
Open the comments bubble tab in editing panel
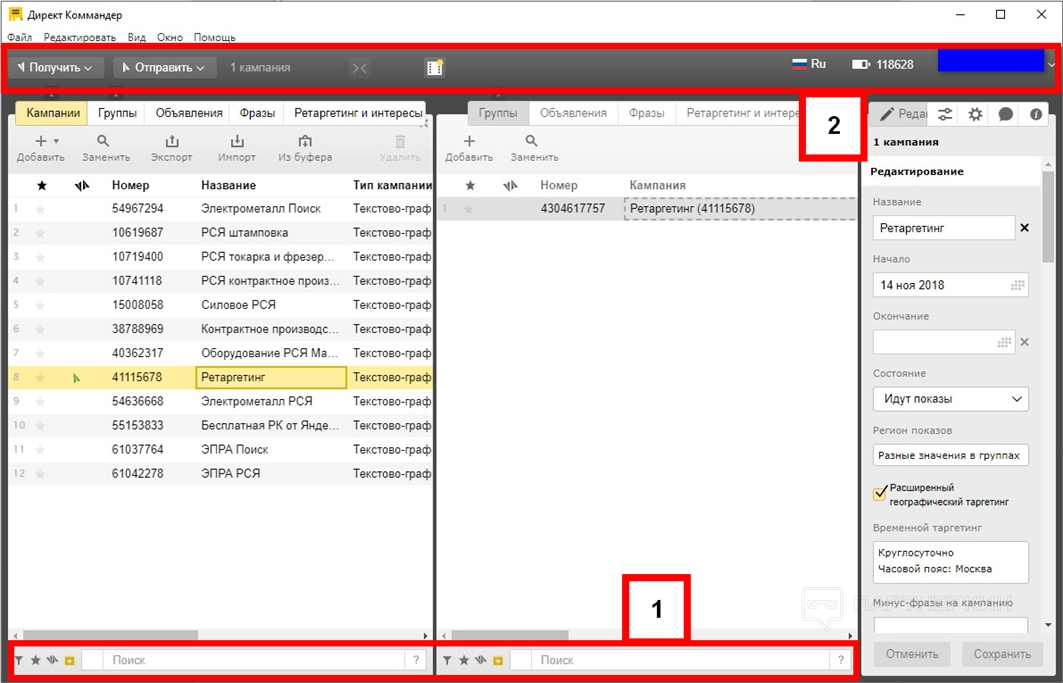(x=1005, y=114)
